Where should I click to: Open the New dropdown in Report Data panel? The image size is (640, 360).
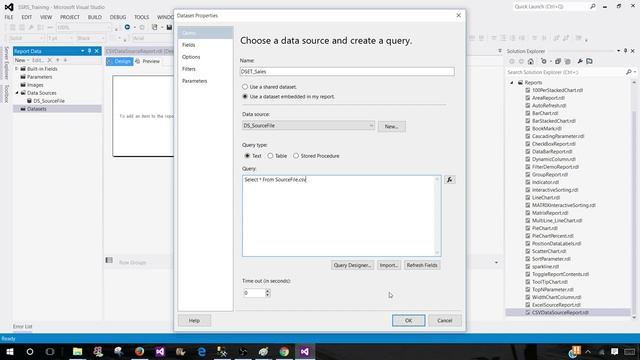22,60
